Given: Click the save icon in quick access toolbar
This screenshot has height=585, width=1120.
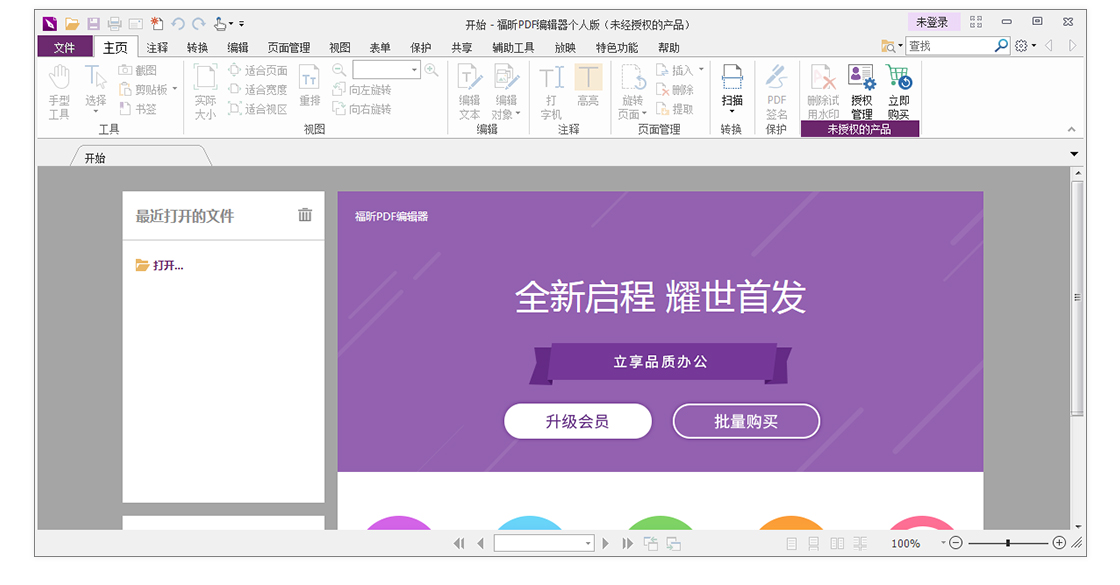Looking at the screenshot, I should tap(93, 24).
